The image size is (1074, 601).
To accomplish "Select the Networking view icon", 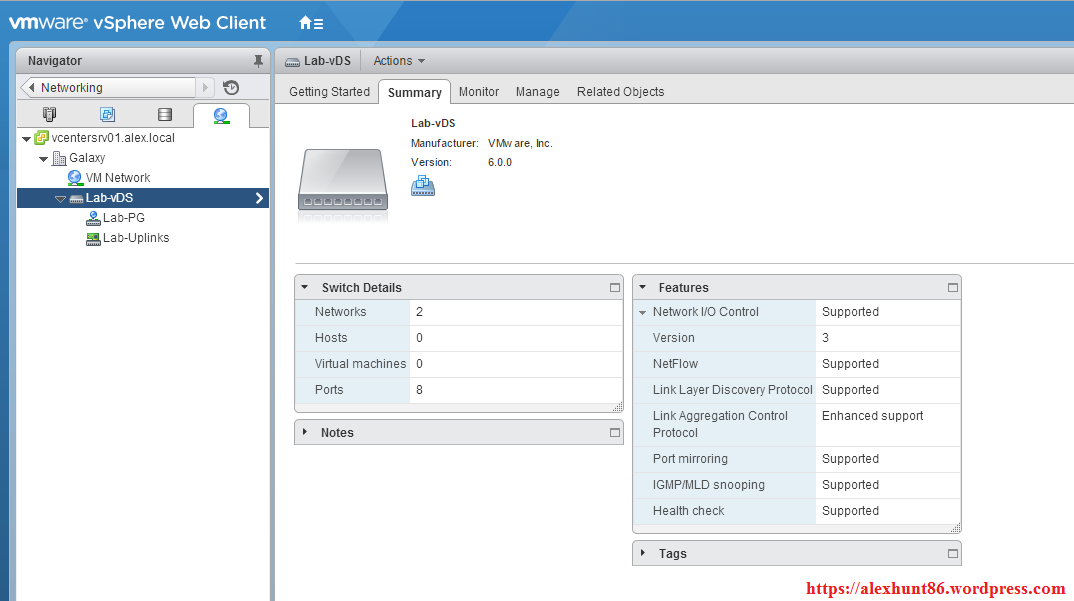I will (x=221, y=115).
